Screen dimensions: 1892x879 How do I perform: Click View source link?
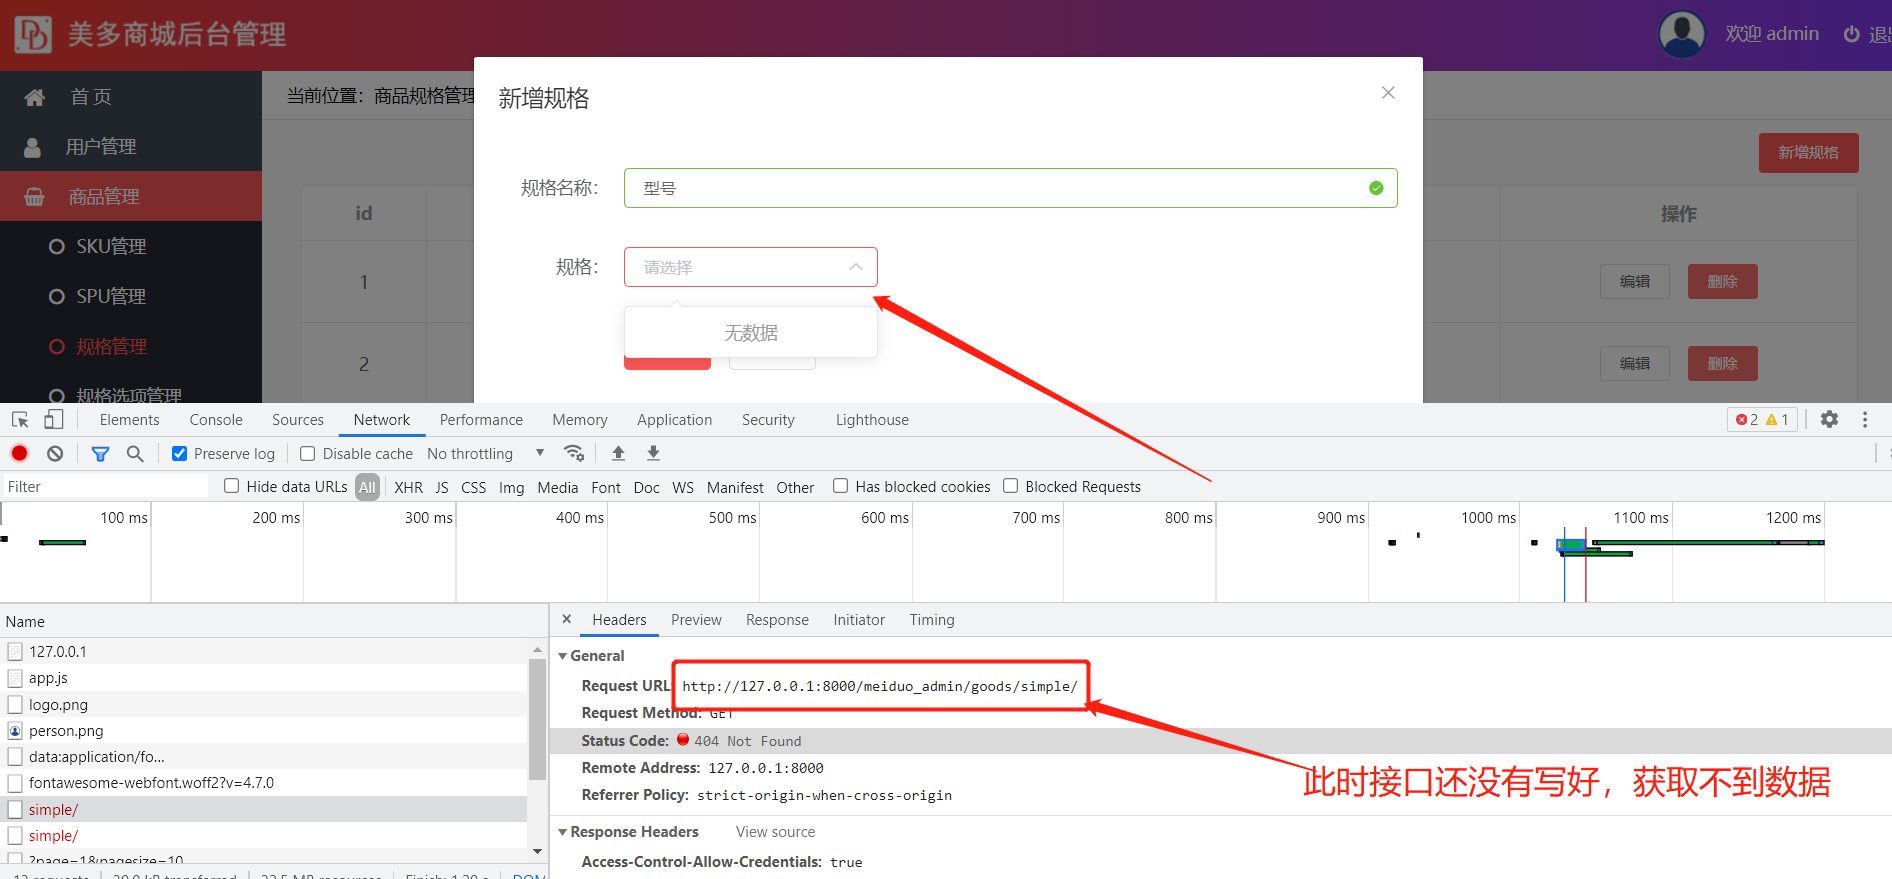click(775, 832)
